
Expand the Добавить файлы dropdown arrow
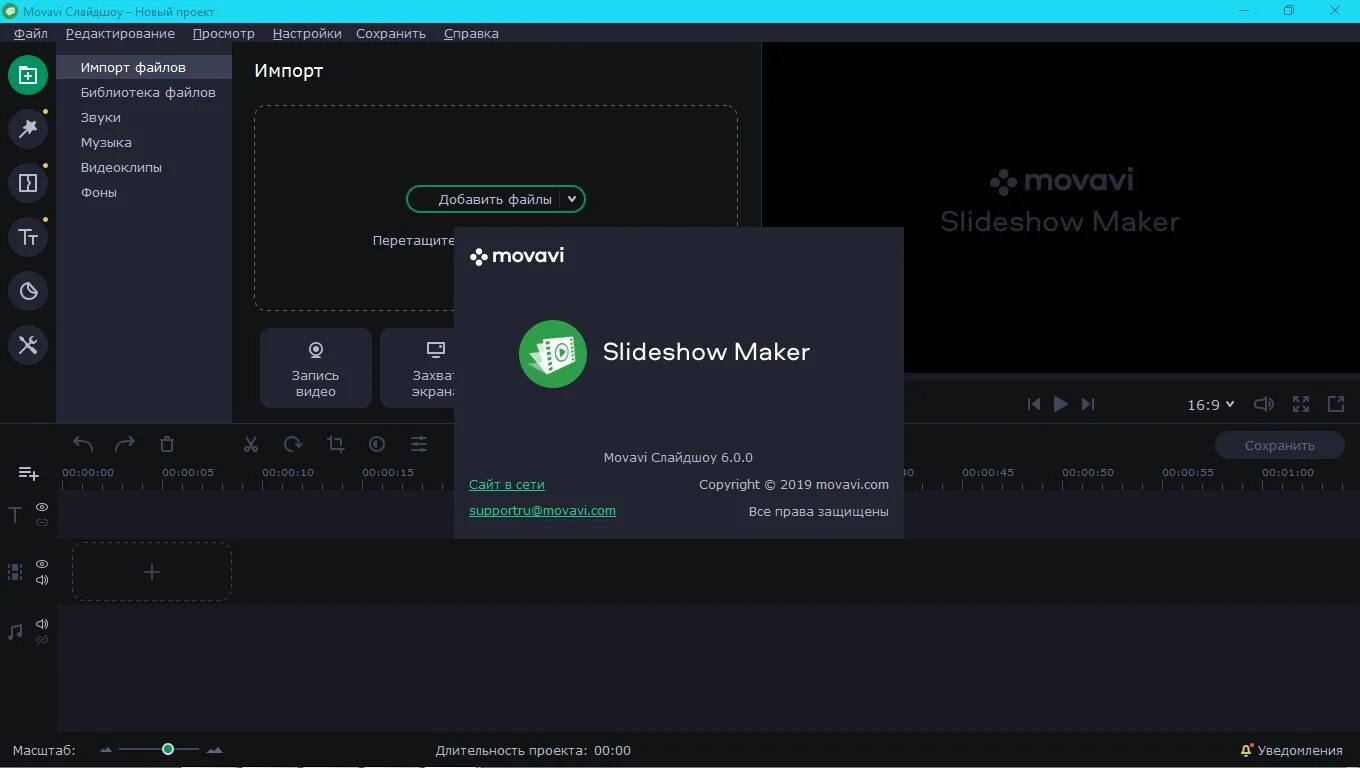(x=572, y=199)
